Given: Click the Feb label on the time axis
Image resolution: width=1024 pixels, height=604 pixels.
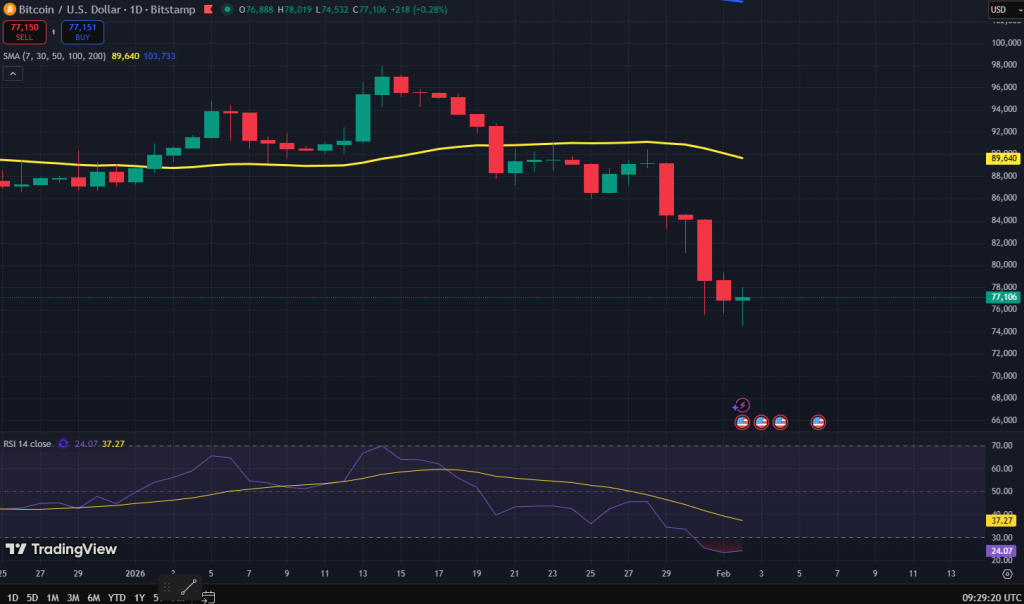Looking at the screenshot, I should point(723,574).
